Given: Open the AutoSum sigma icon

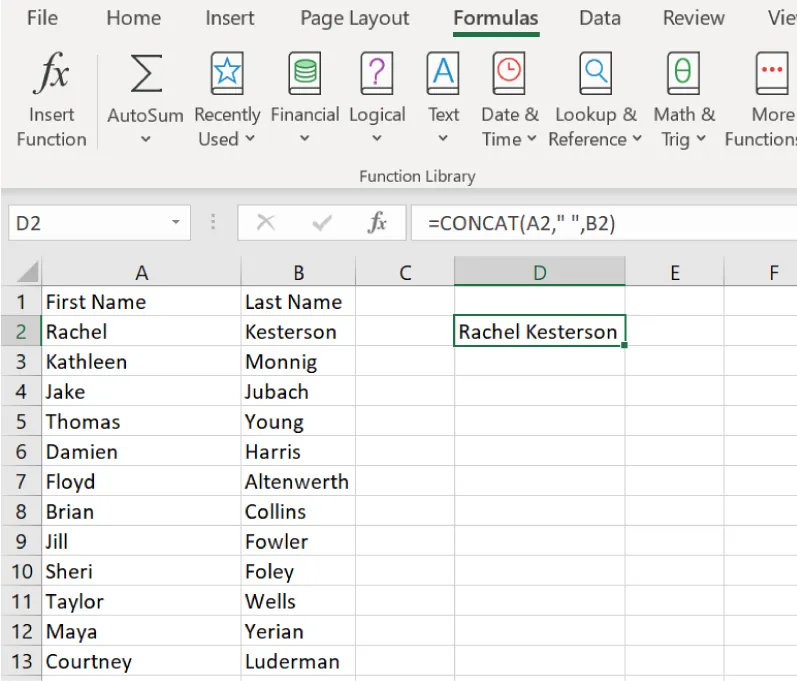Looking at the screenshot, I should (146, 76).
